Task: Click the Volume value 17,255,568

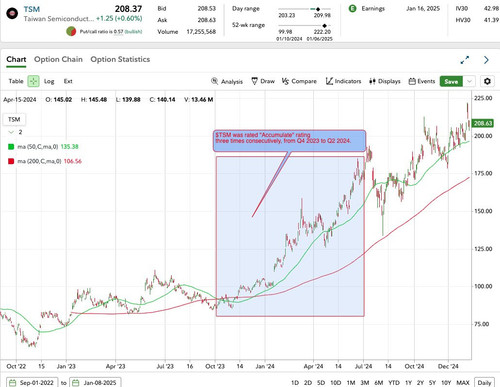Action: coord(201,32)
